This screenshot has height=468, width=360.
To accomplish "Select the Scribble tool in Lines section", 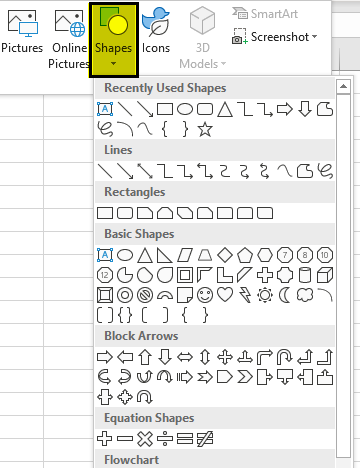I will (x=325, y=171).
